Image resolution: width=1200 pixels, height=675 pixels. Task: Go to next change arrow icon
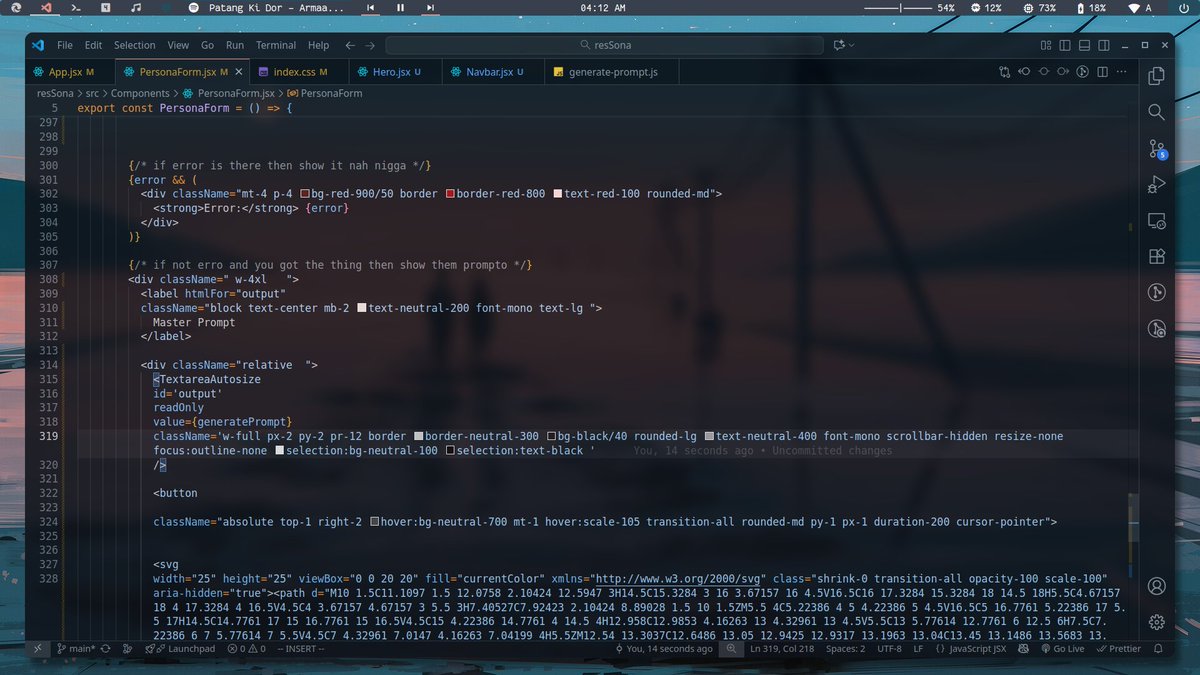[1062, 72]
